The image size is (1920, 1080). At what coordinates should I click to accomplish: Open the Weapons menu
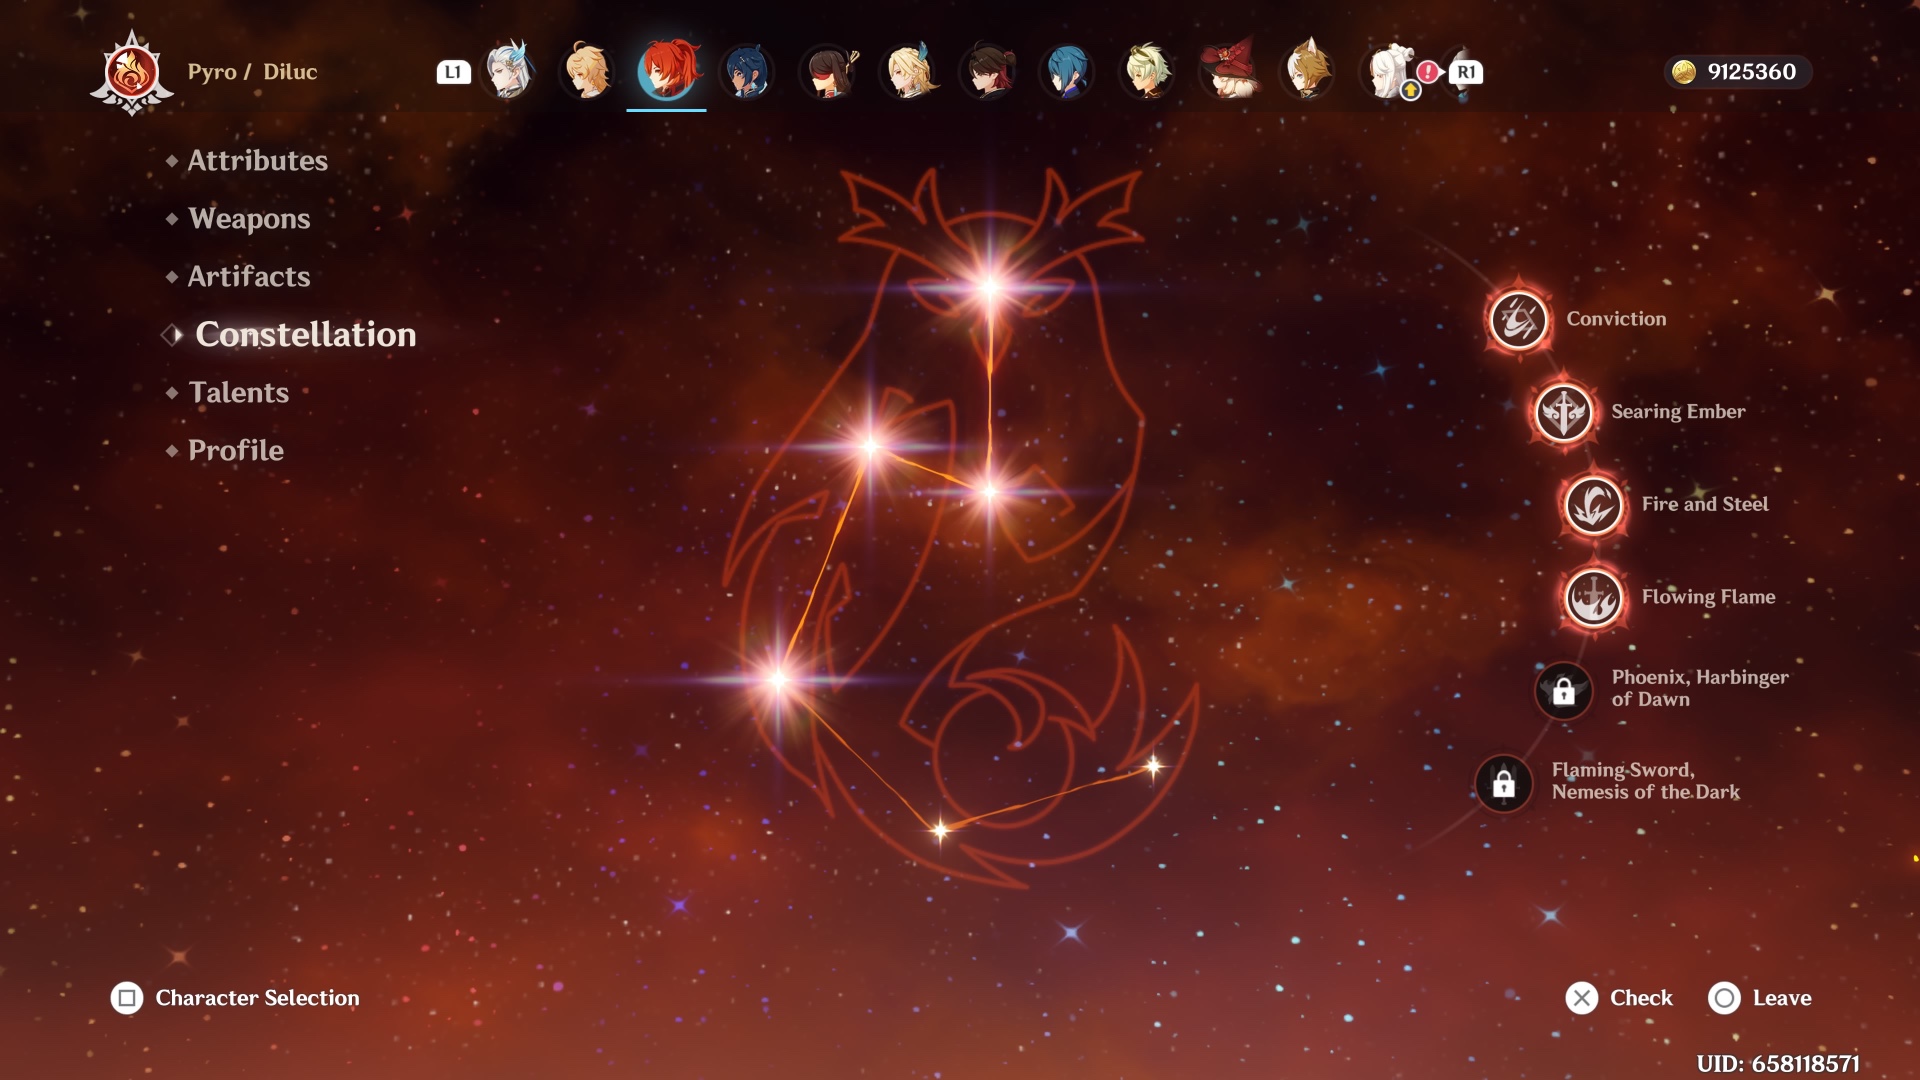coord(249,219)
